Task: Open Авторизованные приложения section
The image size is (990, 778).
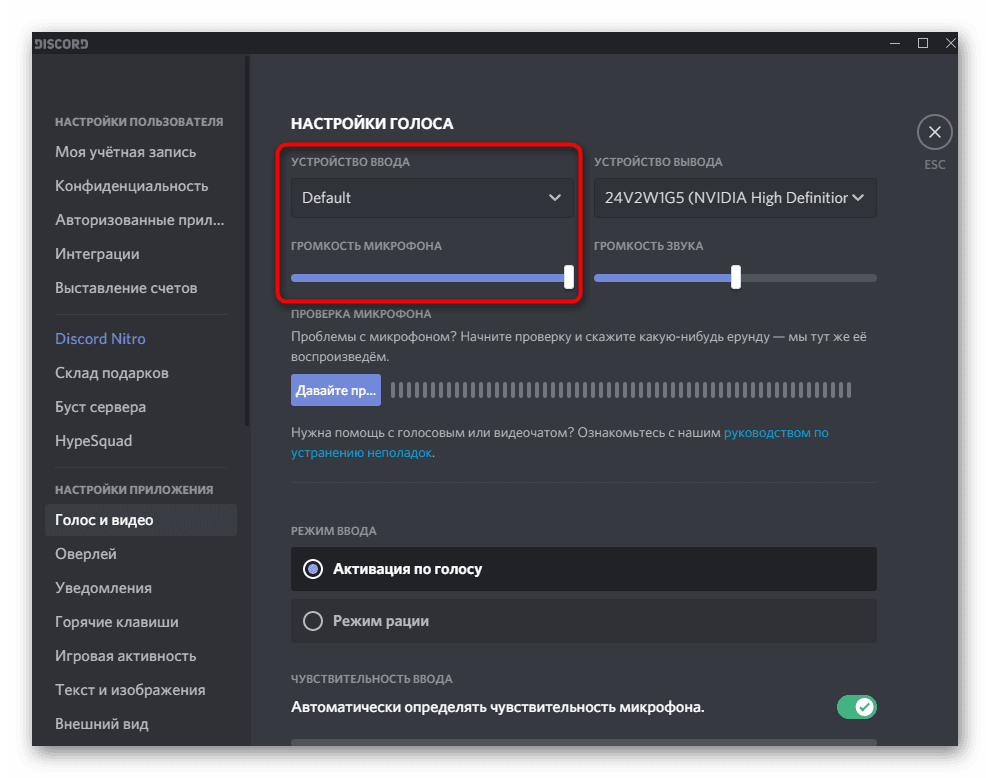Action: (x=141, y=220)
